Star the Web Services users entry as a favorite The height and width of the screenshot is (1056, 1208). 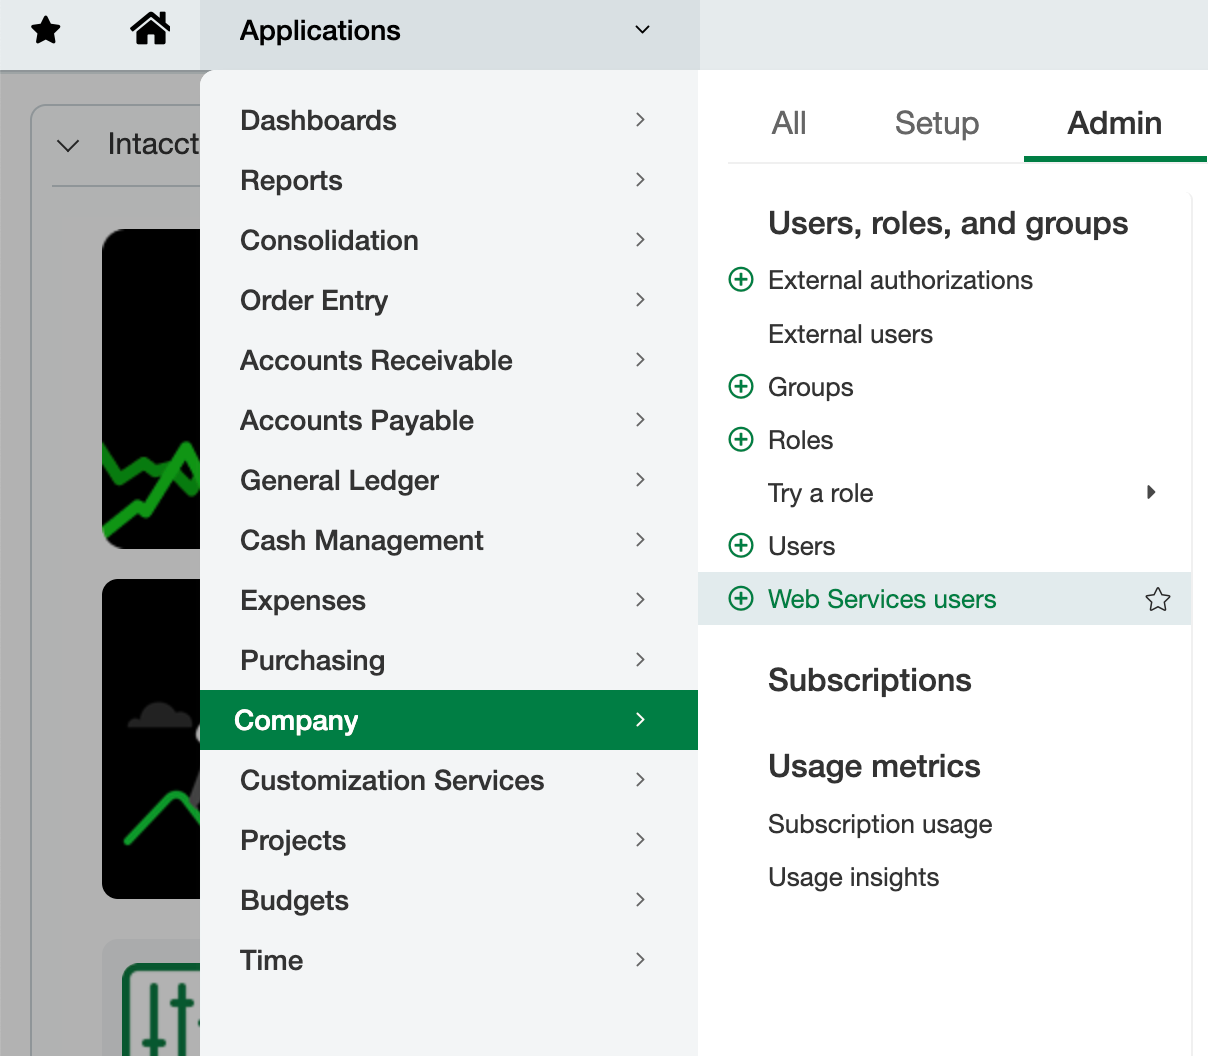tap(1157, 598)
